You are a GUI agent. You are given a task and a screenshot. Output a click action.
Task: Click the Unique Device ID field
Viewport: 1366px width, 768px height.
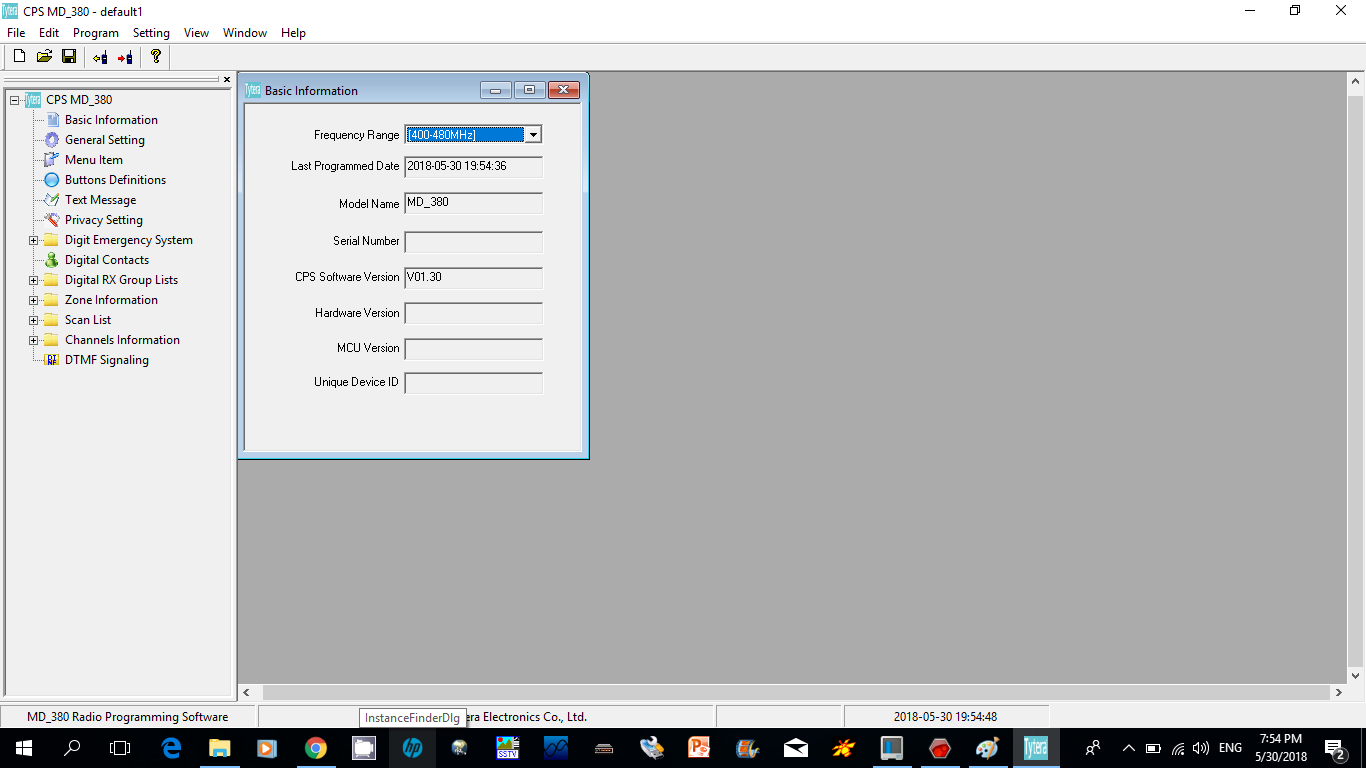click(x=474, y=383)
